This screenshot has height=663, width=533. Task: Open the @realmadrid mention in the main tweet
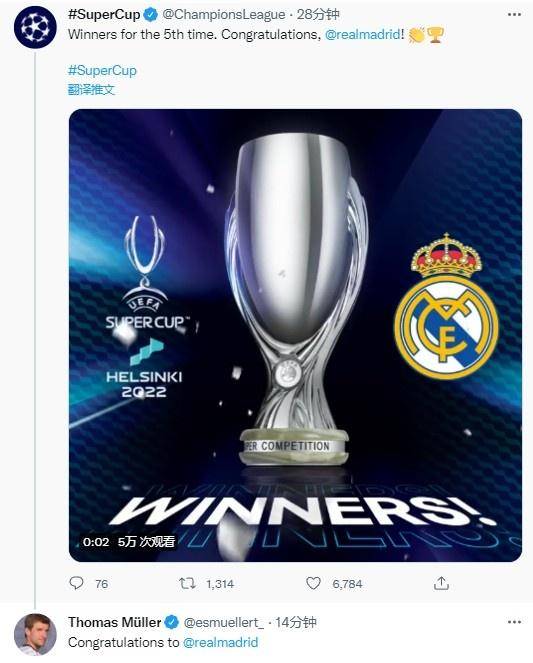click(x=362, y=35)
